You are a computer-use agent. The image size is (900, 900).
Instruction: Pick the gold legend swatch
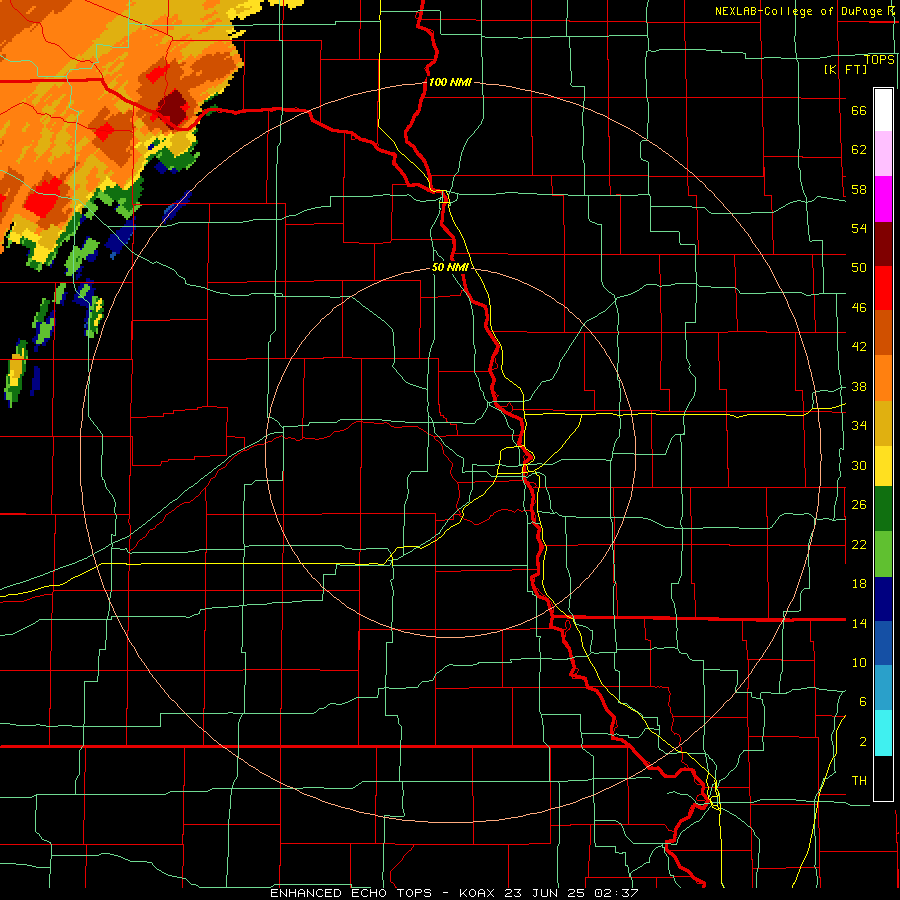[883, 423]
